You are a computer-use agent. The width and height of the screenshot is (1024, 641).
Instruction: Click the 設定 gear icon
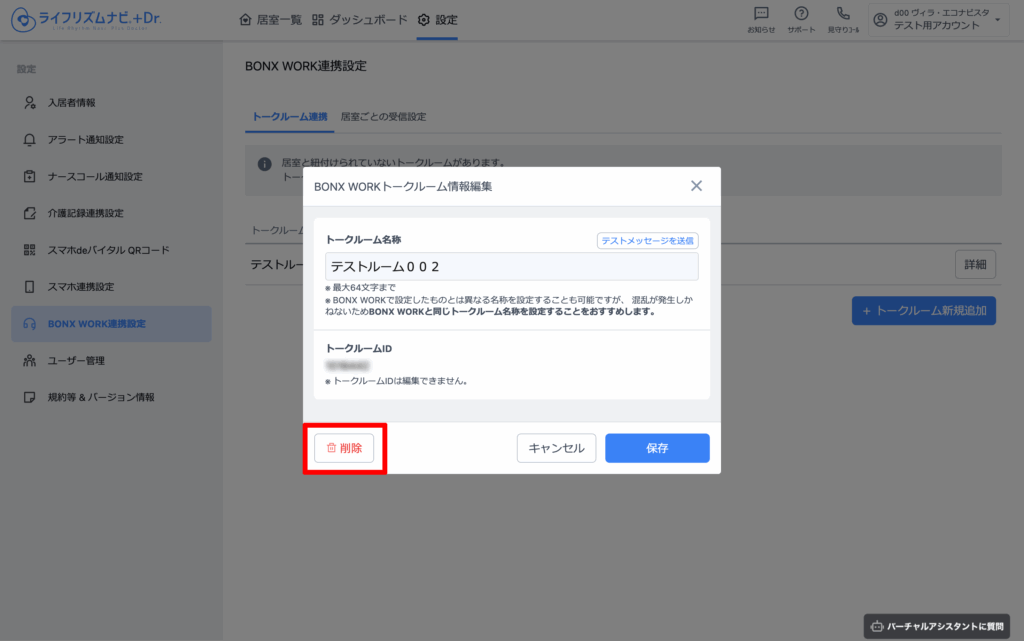click(x=424, y=20)
